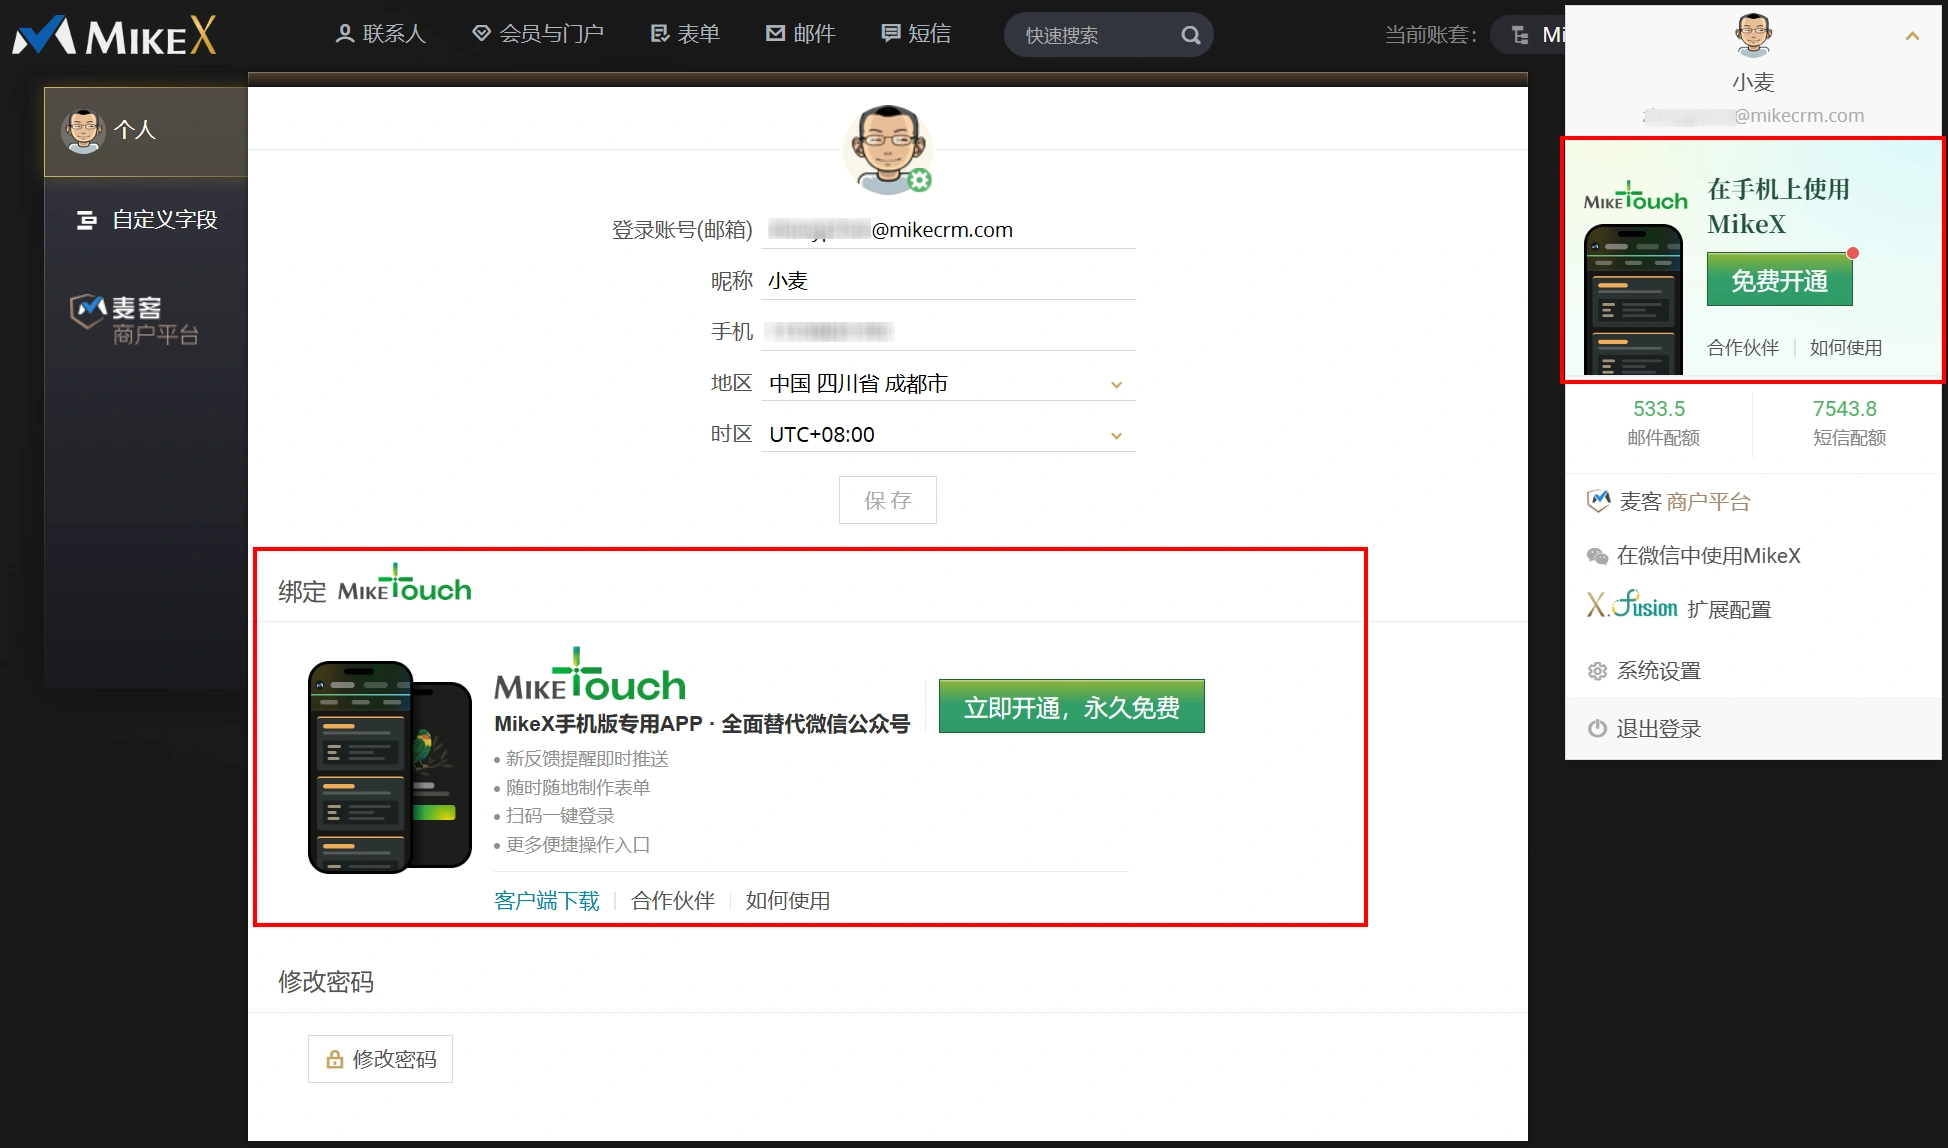This screenshot has width=1948, height=1148.
Task: Edit the 昵称 nickname field
Action: click(950, 281)
